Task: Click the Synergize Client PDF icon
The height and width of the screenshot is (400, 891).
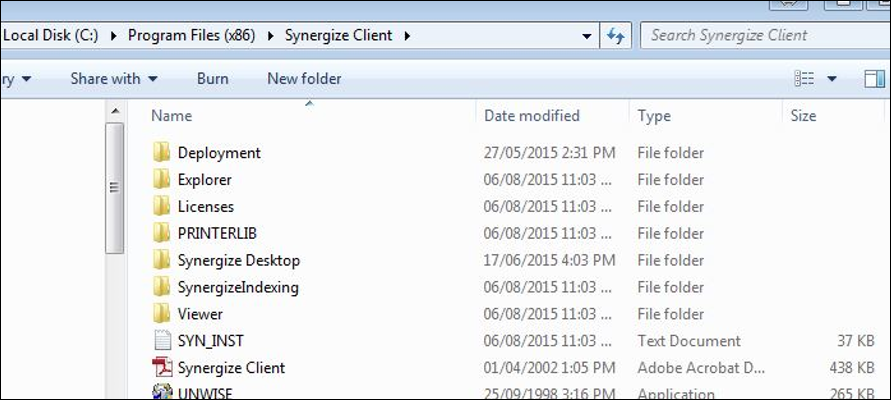Action: point(163,367)
